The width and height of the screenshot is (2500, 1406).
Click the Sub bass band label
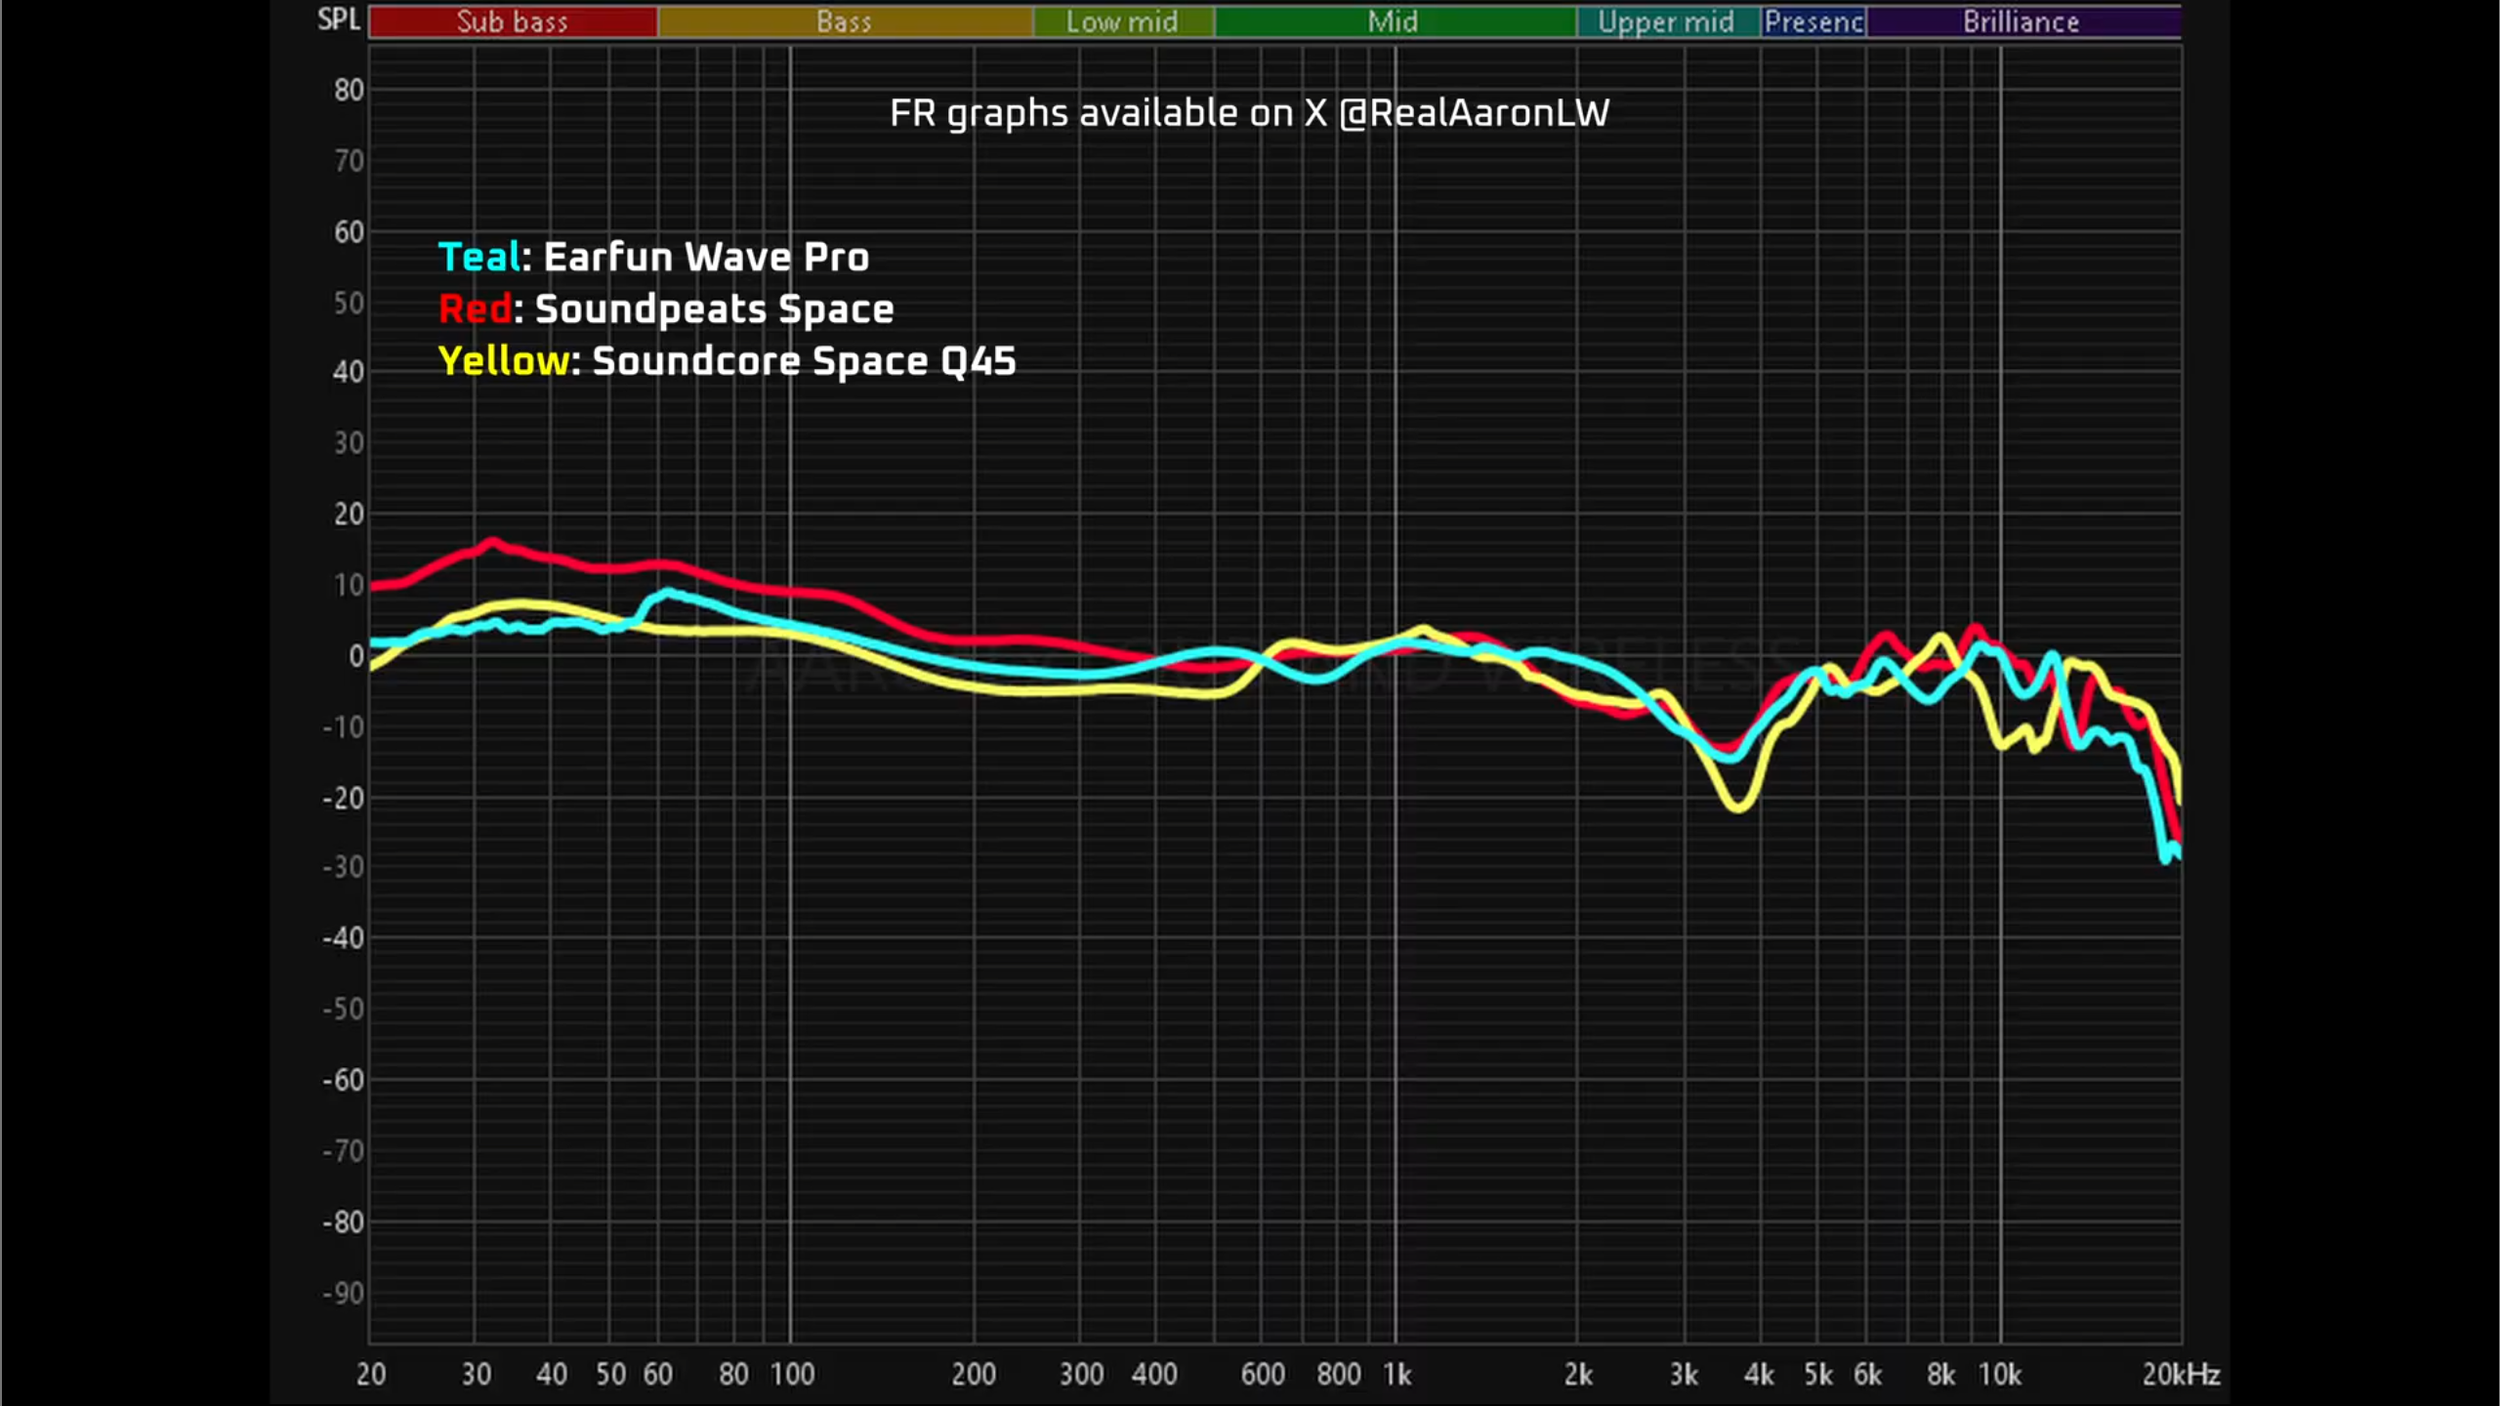512,22
